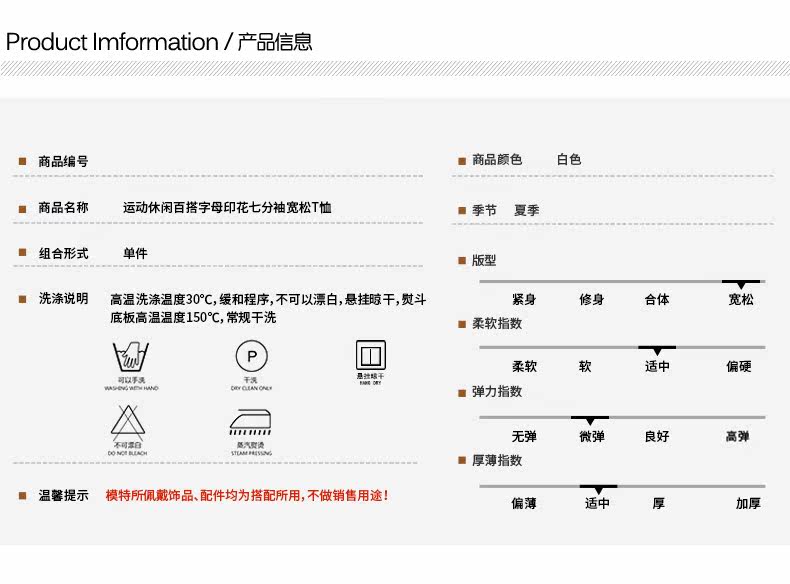Image resolution: width=790 pixels, height=584 pixels.
Task: Click the 组合形式 label
Action: point(63,253)
